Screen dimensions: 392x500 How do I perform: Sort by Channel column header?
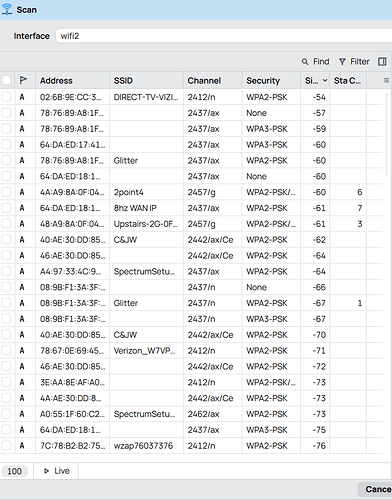(204, 80)
